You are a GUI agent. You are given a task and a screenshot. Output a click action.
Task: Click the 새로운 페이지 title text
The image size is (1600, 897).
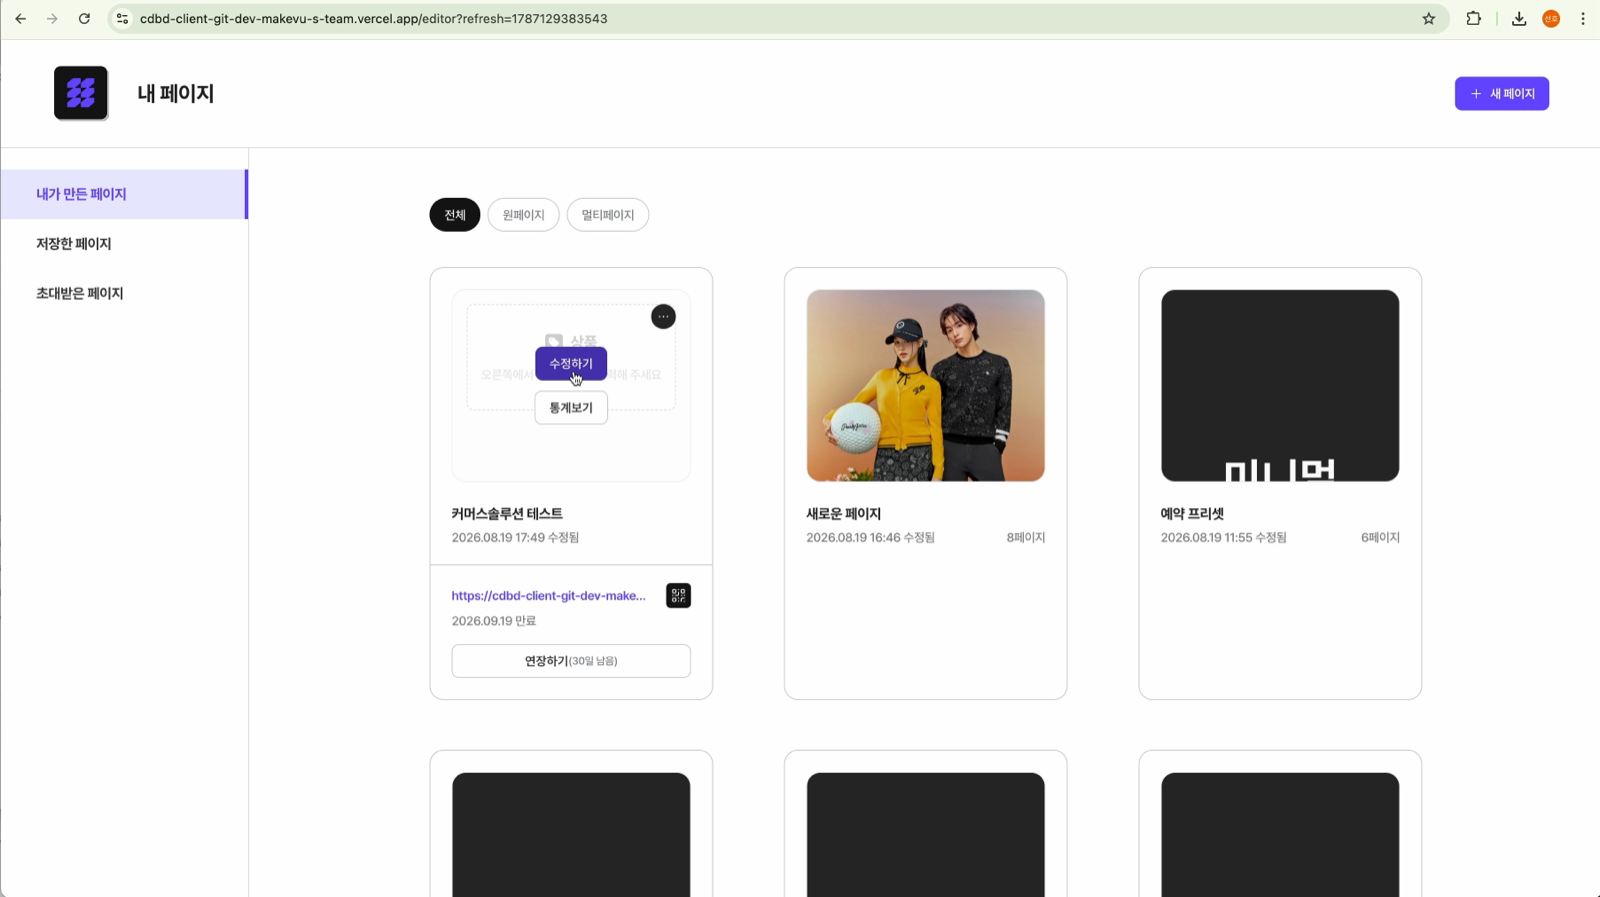(x=844, y=514)
